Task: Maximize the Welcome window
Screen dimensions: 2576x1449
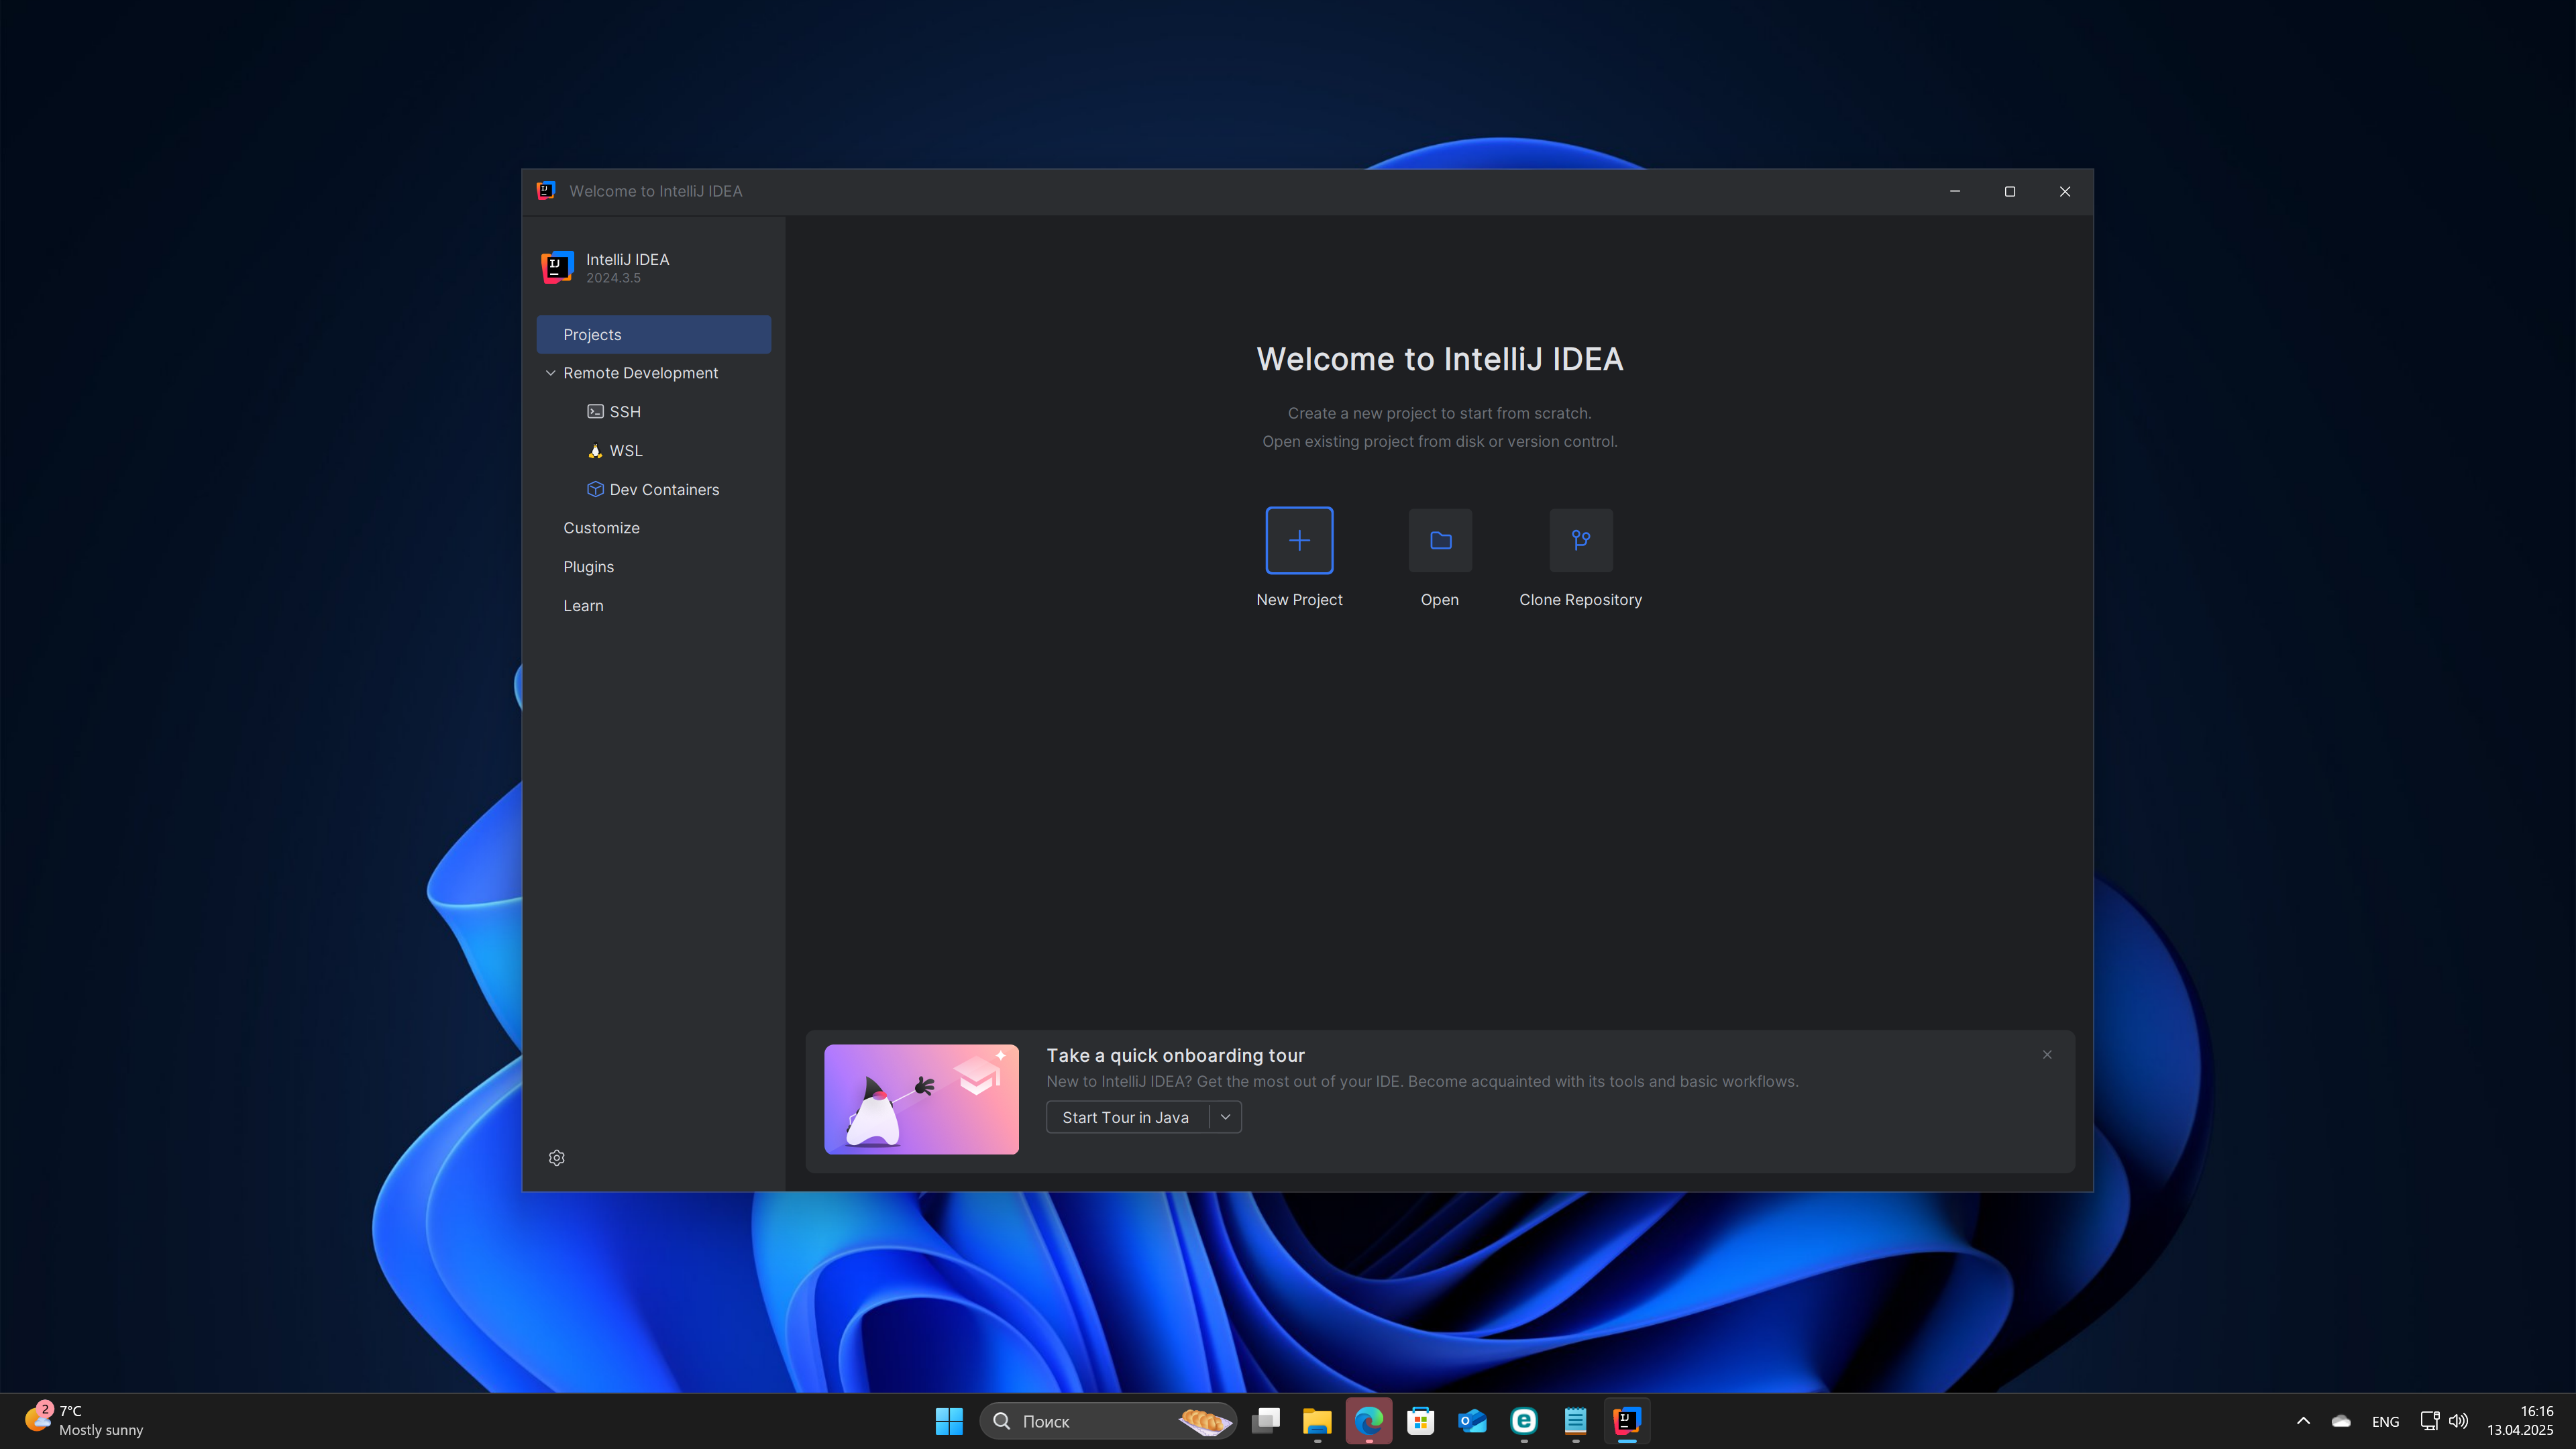Action: pos(2010,191)
